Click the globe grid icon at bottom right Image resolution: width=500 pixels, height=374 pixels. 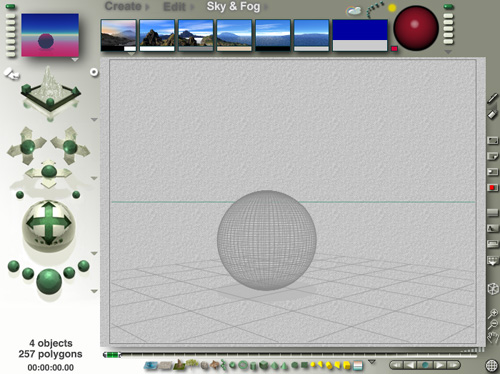pyautogui.click(x=491, y=365)
